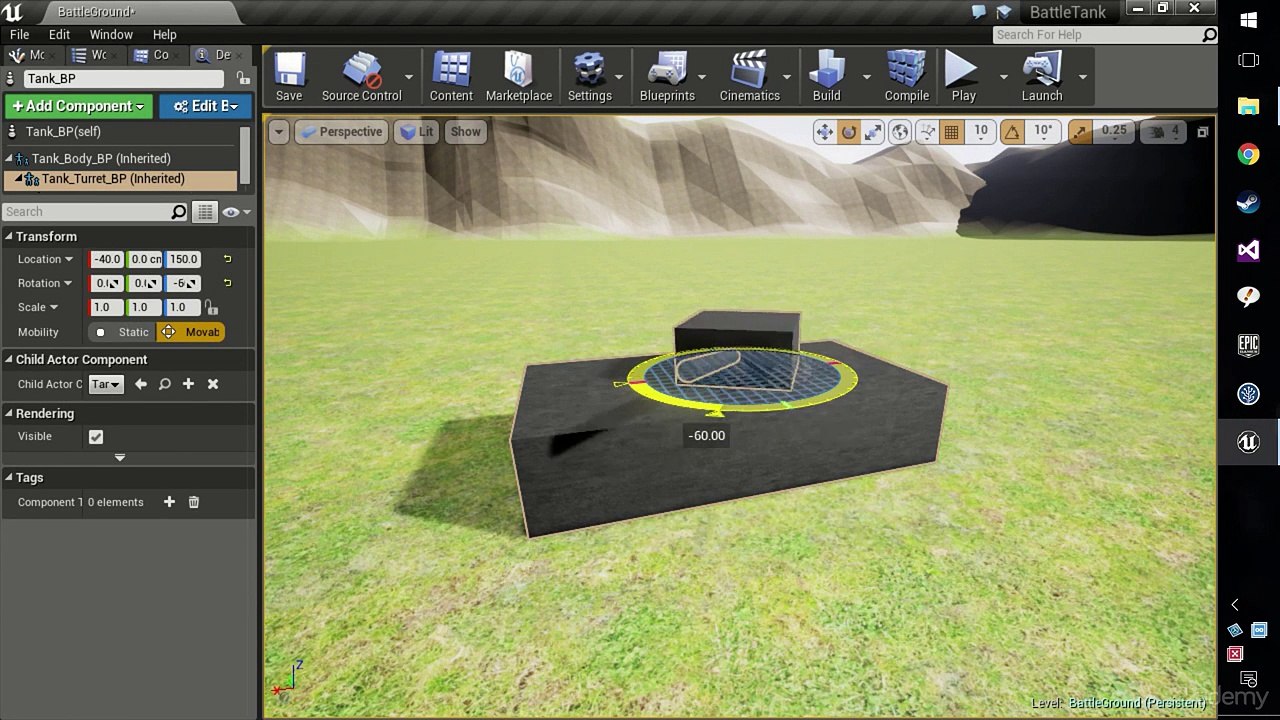This screenshot has height=720, width=1280.
Task: Toggle the scale ratio lock
Action: (x=212, y=308)
